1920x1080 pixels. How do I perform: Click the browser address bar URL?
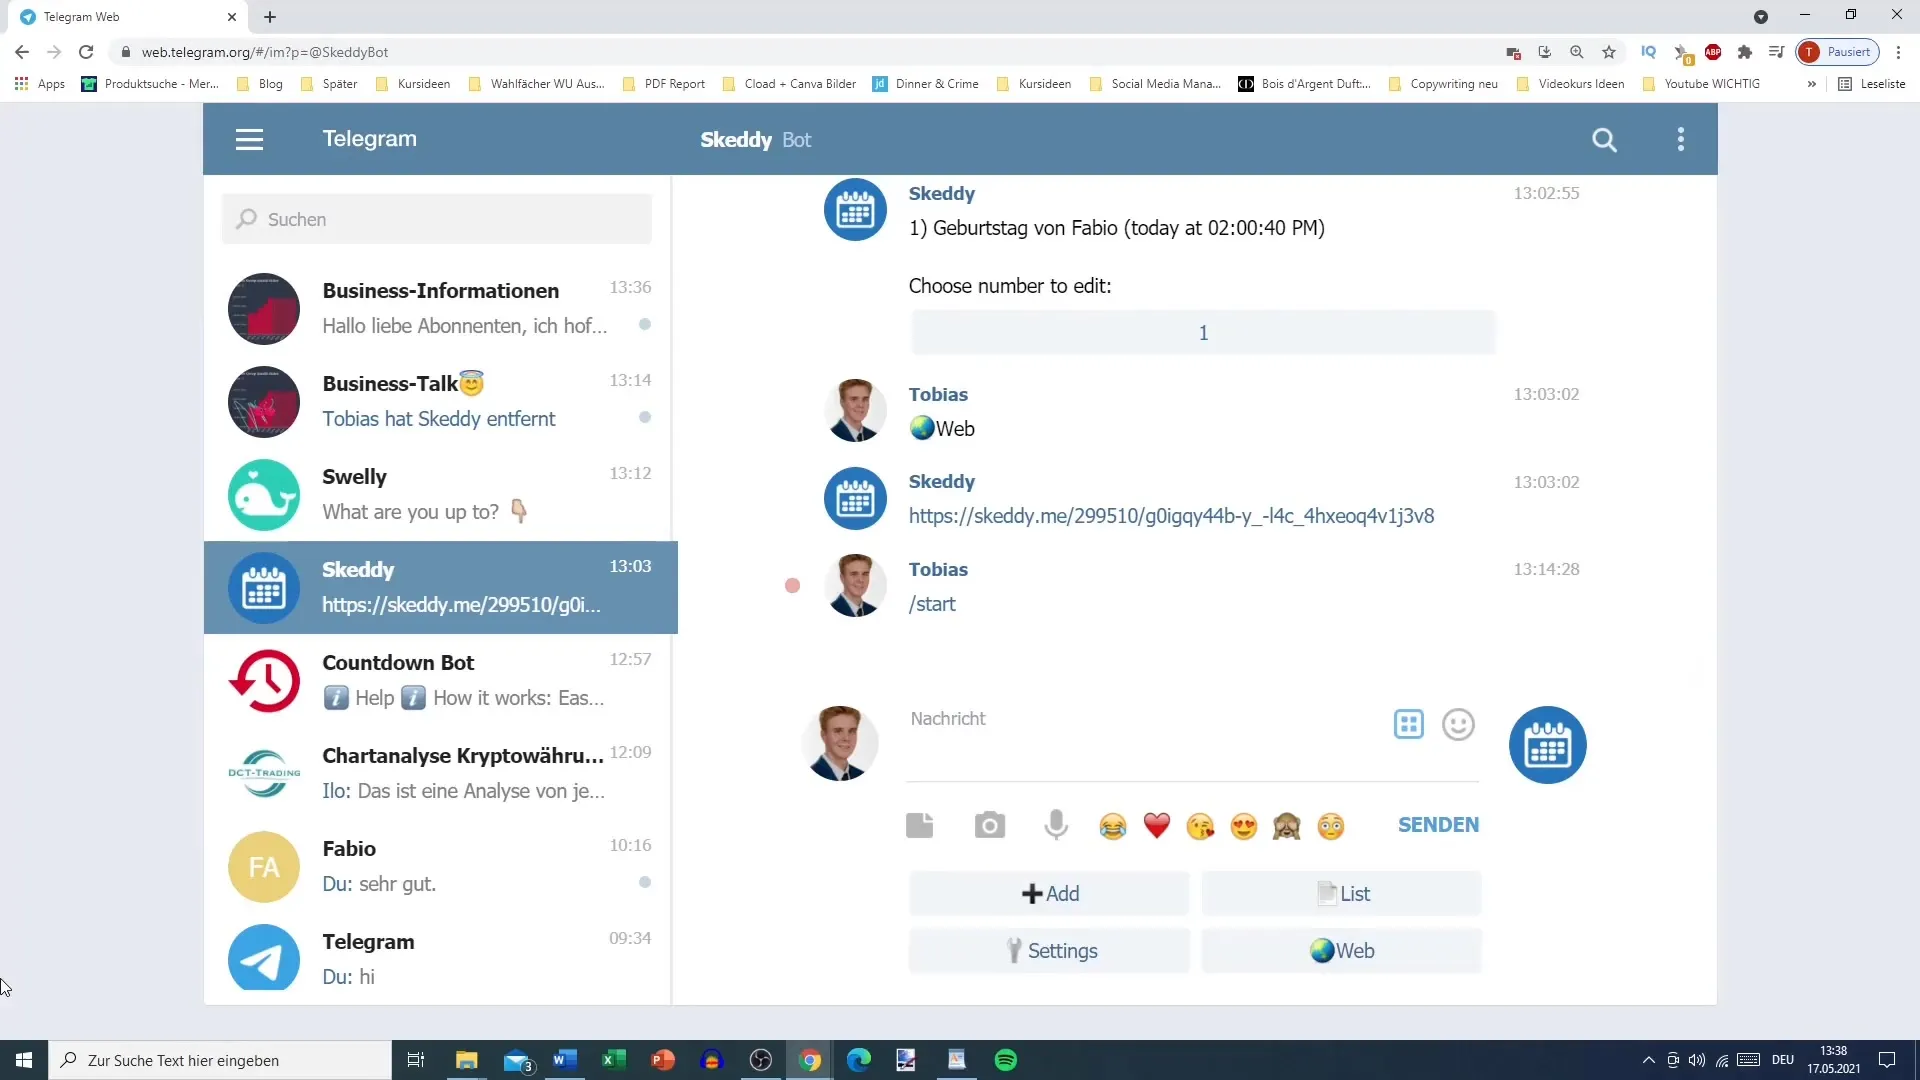click(265, 52)
